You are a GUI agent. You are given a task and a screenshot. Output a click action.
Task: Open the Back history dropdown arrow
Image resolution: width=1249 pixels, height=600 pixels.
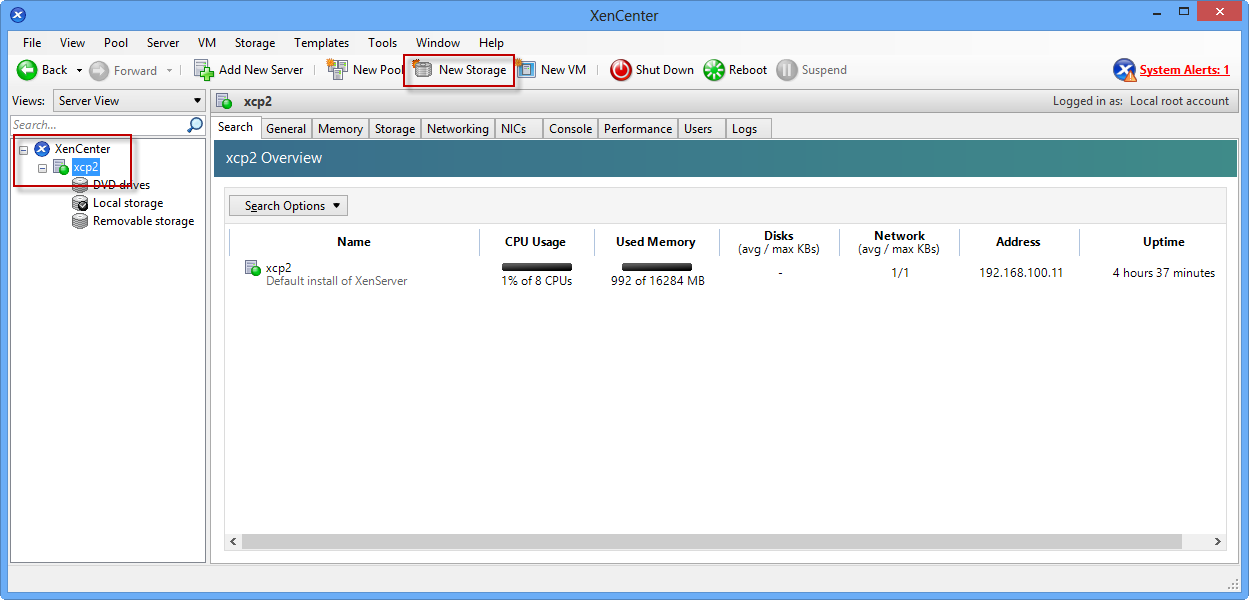pos(79,71)
